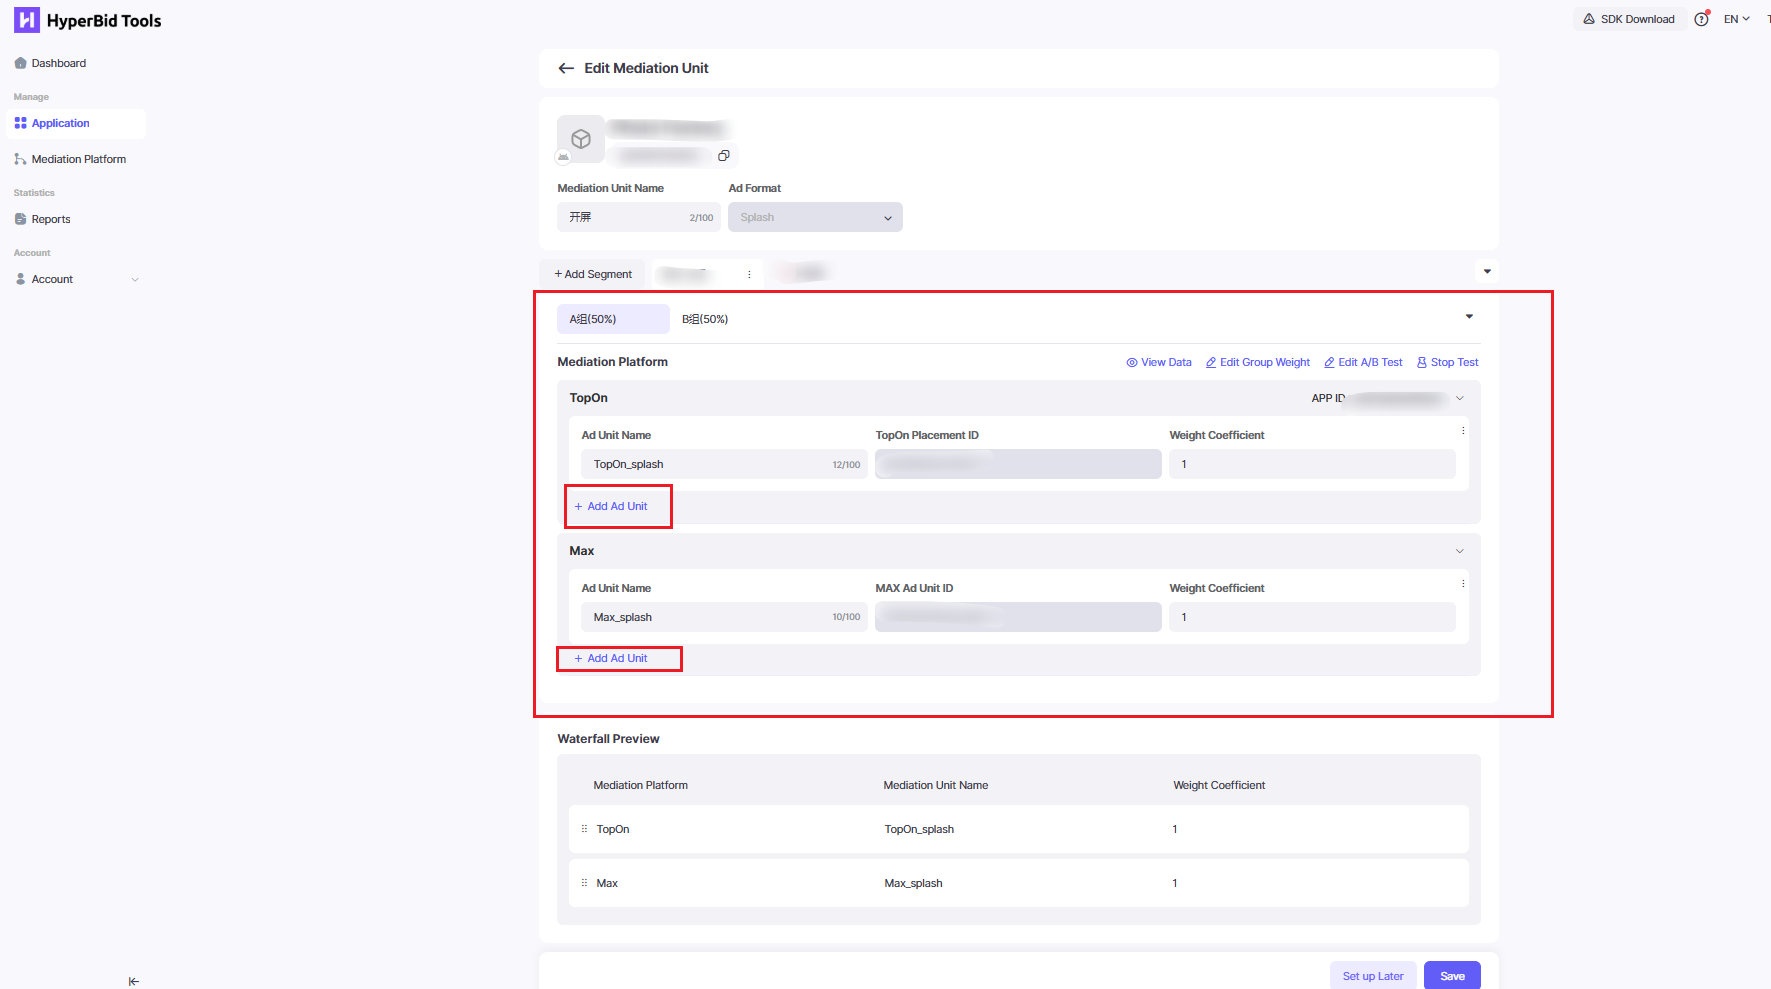Click the back arrow beside Edit Mediation Unit

click(566, 68)
